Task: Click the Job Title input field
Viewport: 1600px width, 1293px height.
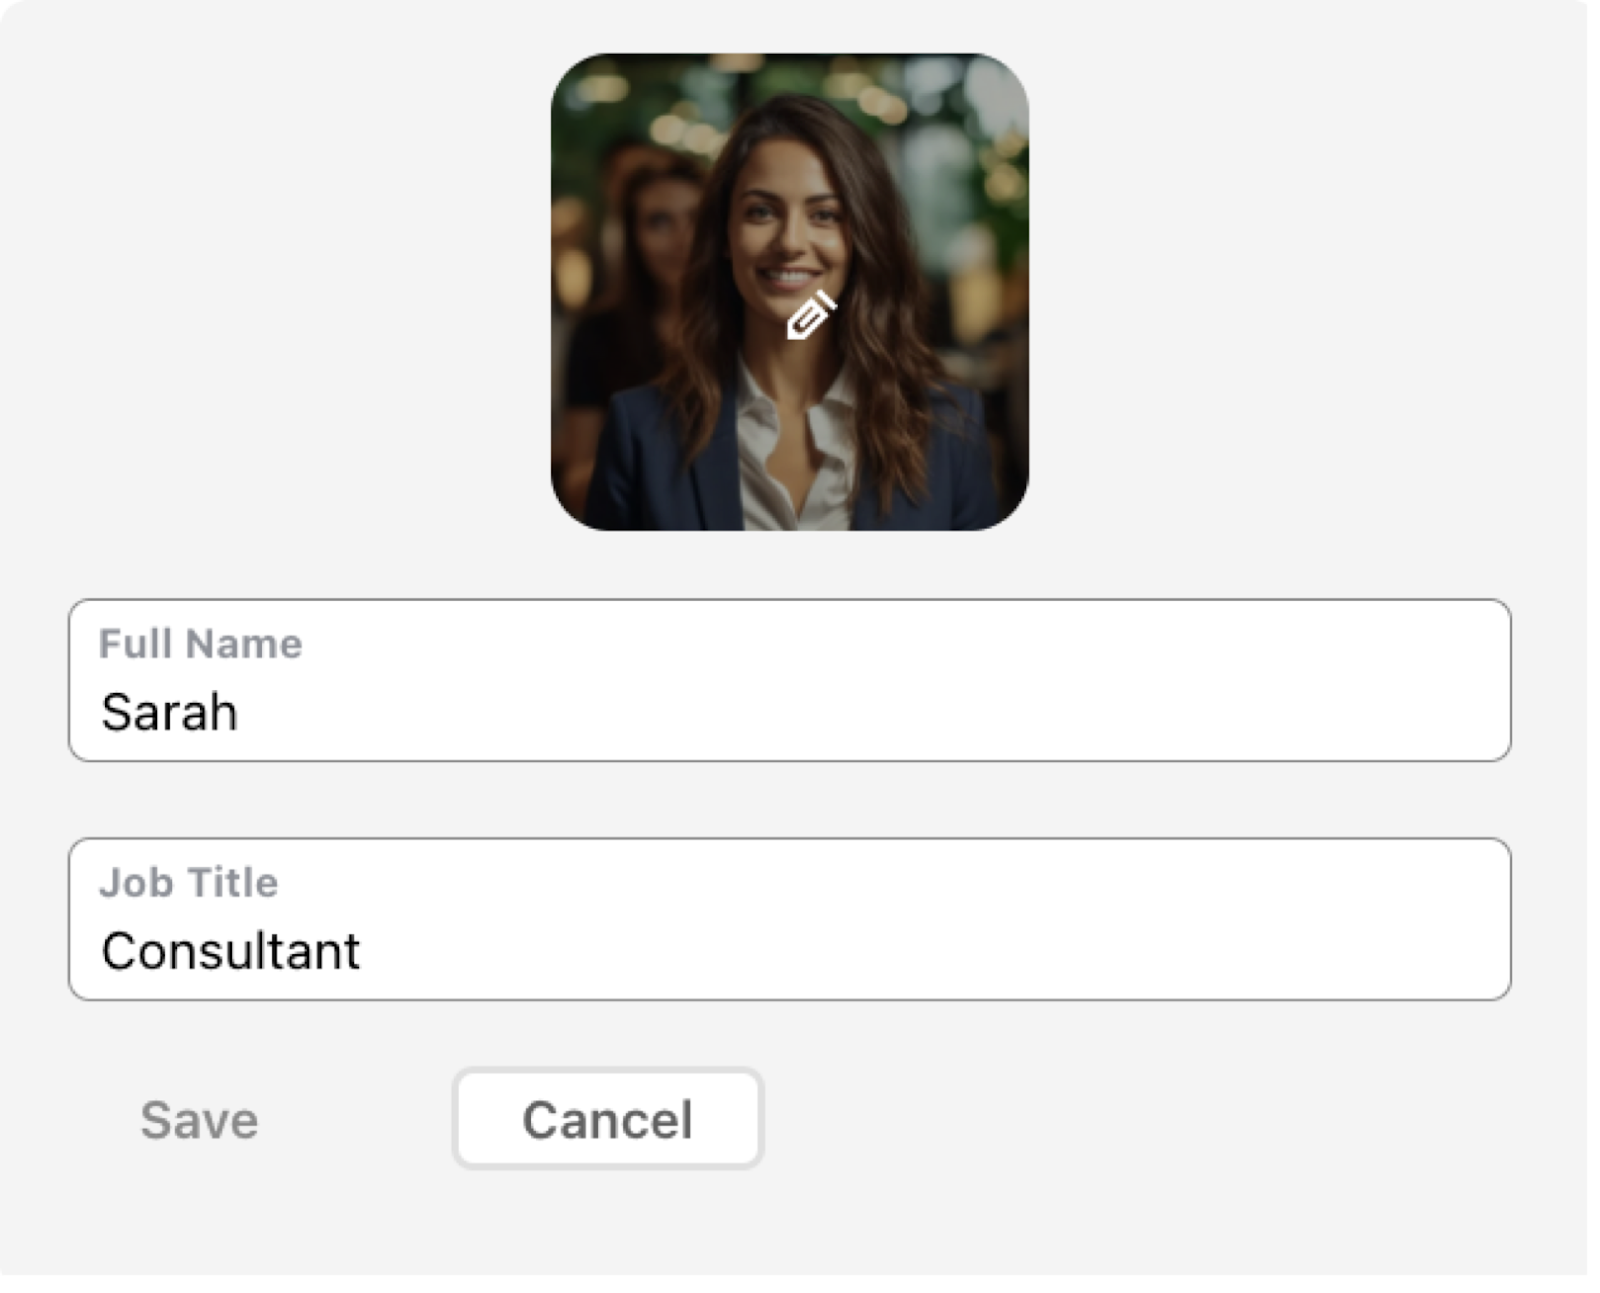Action: (x=789, y=919)
